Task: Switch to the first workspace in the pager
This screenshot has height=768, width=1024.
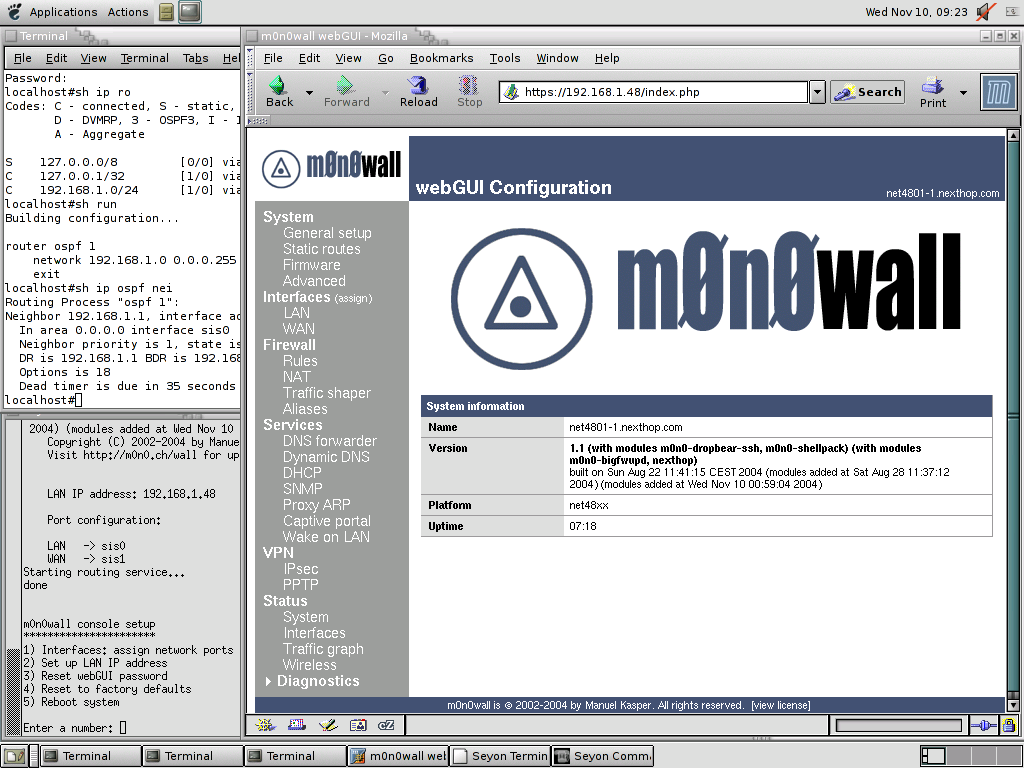Action: pos(933,756)
